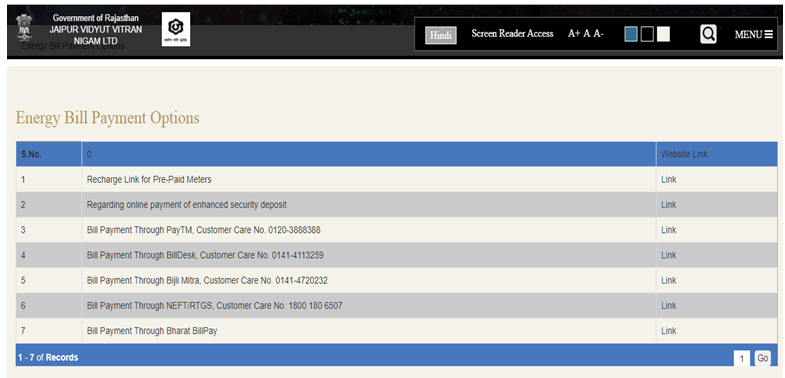The height and width of the screenshot is (378, 785).
Task: Open Link for Bharat BillPay payment
Action: (x=668, y=330)
